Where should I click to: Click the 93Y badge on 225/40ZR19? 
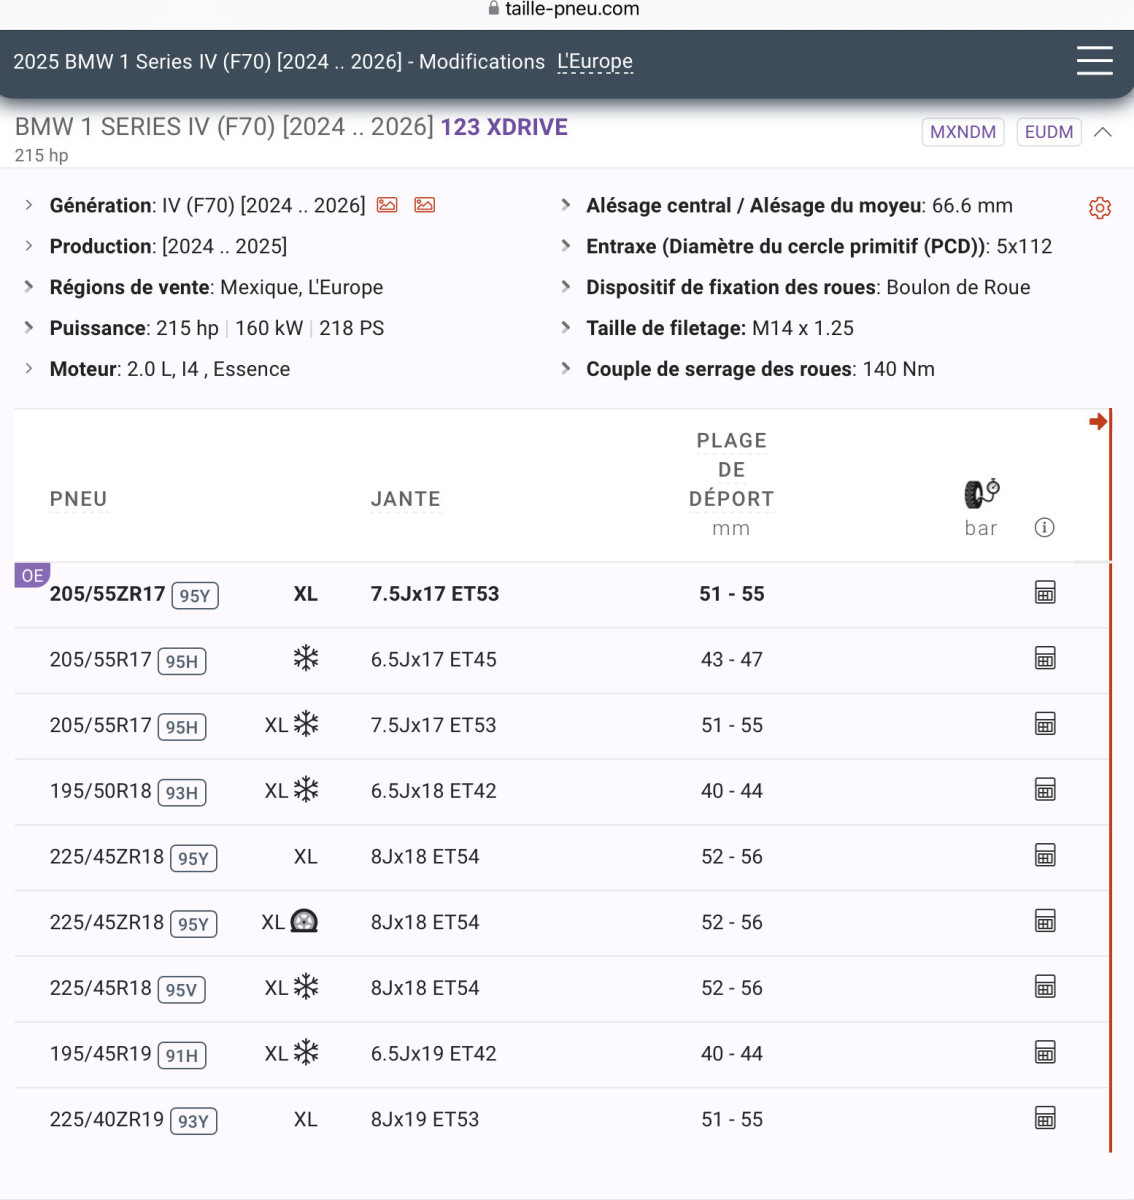pyautogui.click(x=194, y=1122)
